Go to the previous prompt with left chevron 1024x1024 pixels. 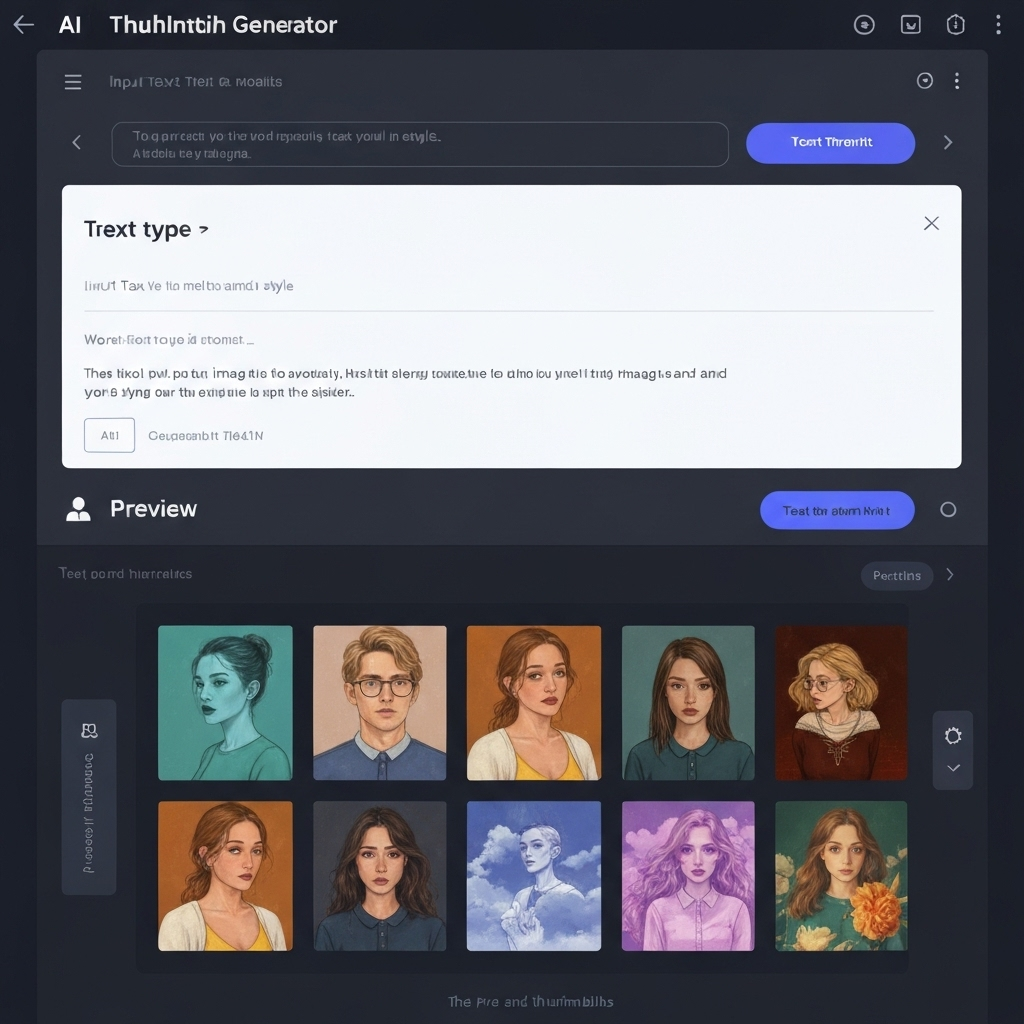(x=76, y=143)
